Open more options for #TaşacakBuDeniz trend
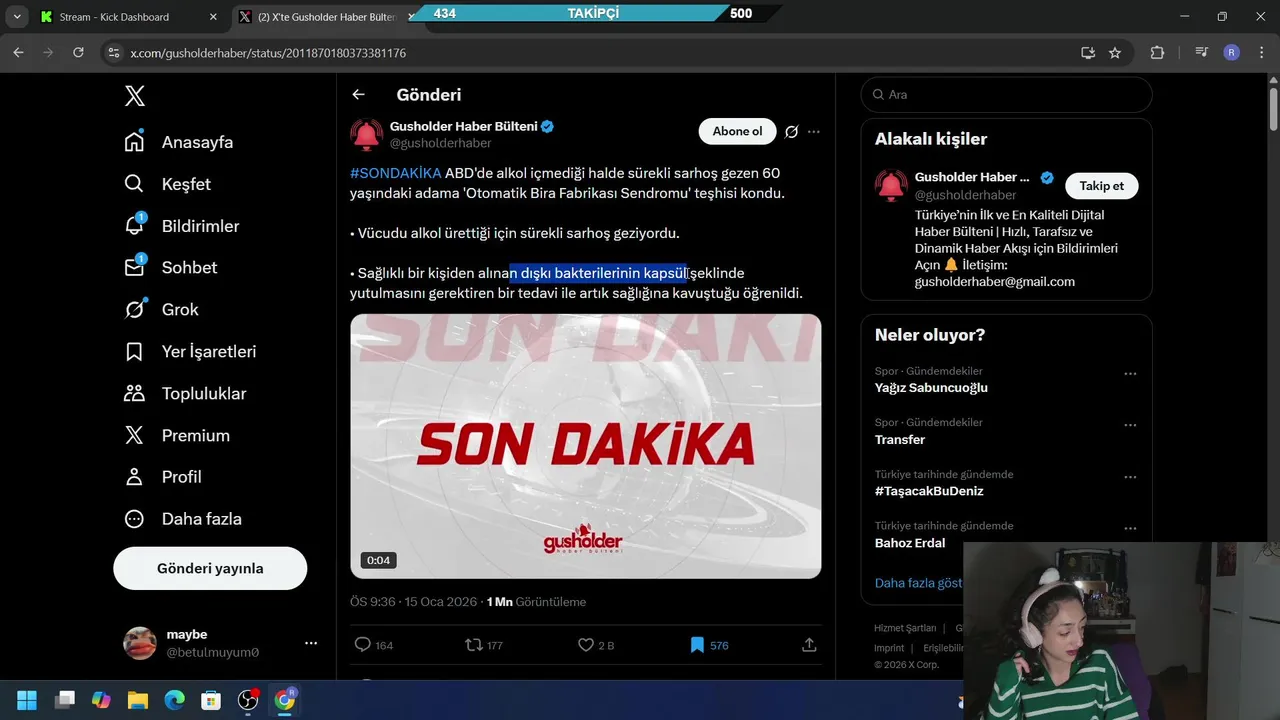Viewport: 1280px width, 720px height. click(1130, 477)
